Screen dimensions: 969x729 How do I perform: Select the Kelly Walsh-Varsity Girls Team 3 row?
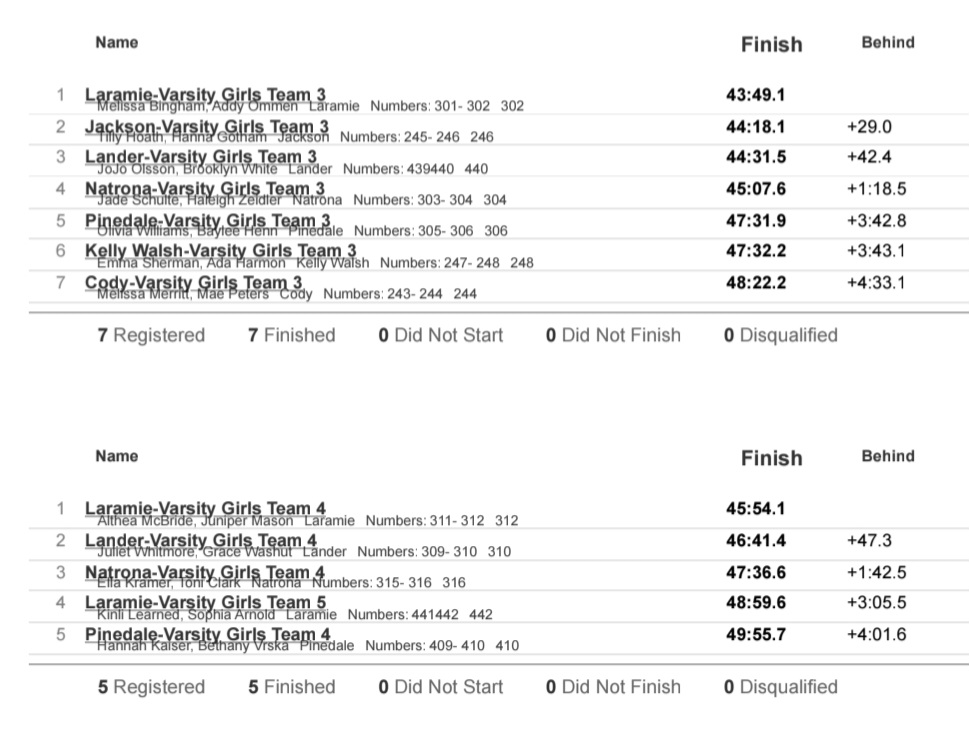(220, 251)
